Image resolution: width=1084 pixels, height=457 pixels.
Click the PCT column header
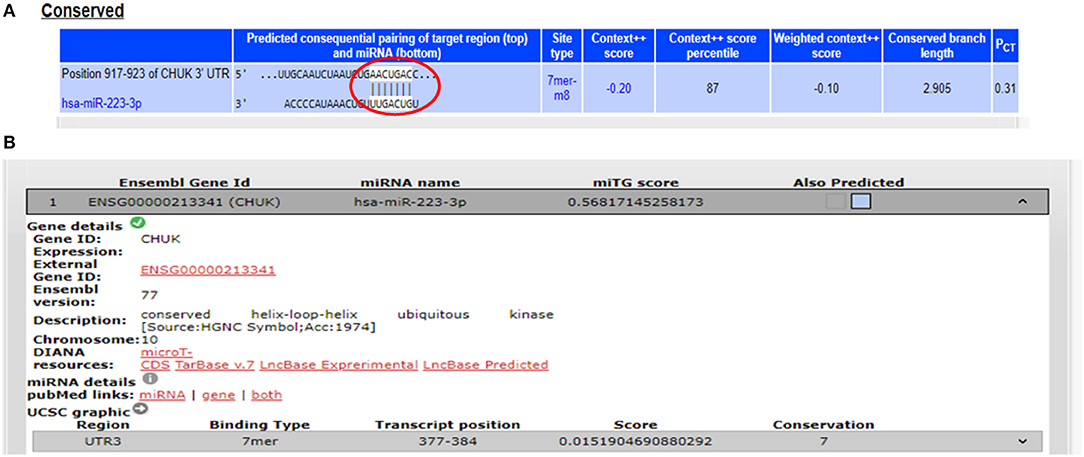(x=1004, y=47)
